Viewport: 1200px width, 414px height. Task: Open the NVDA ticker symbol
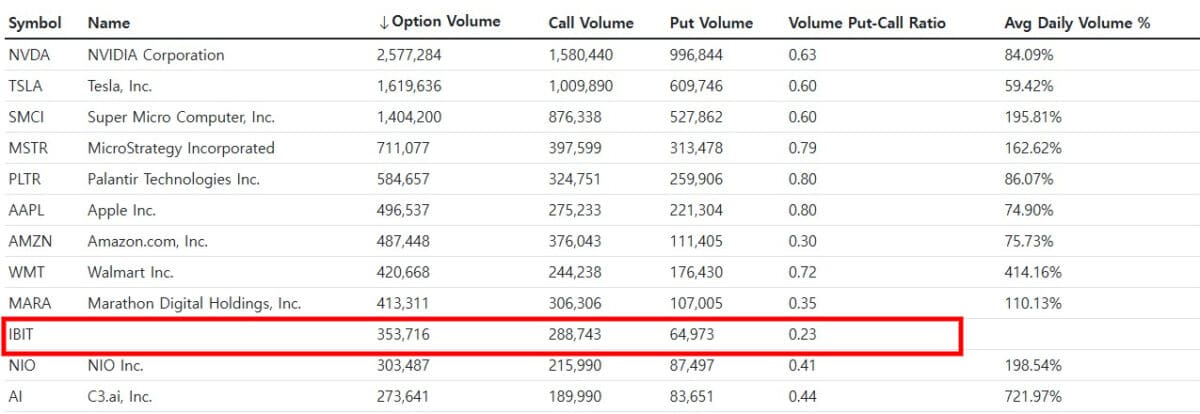pos(27,55)
